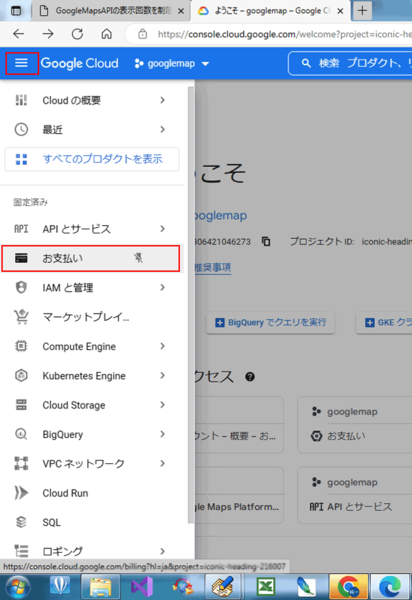Click the IAM shield icon
Image resolution: width=412 pixels, height=600 pixels.
(x=21, y=288)
